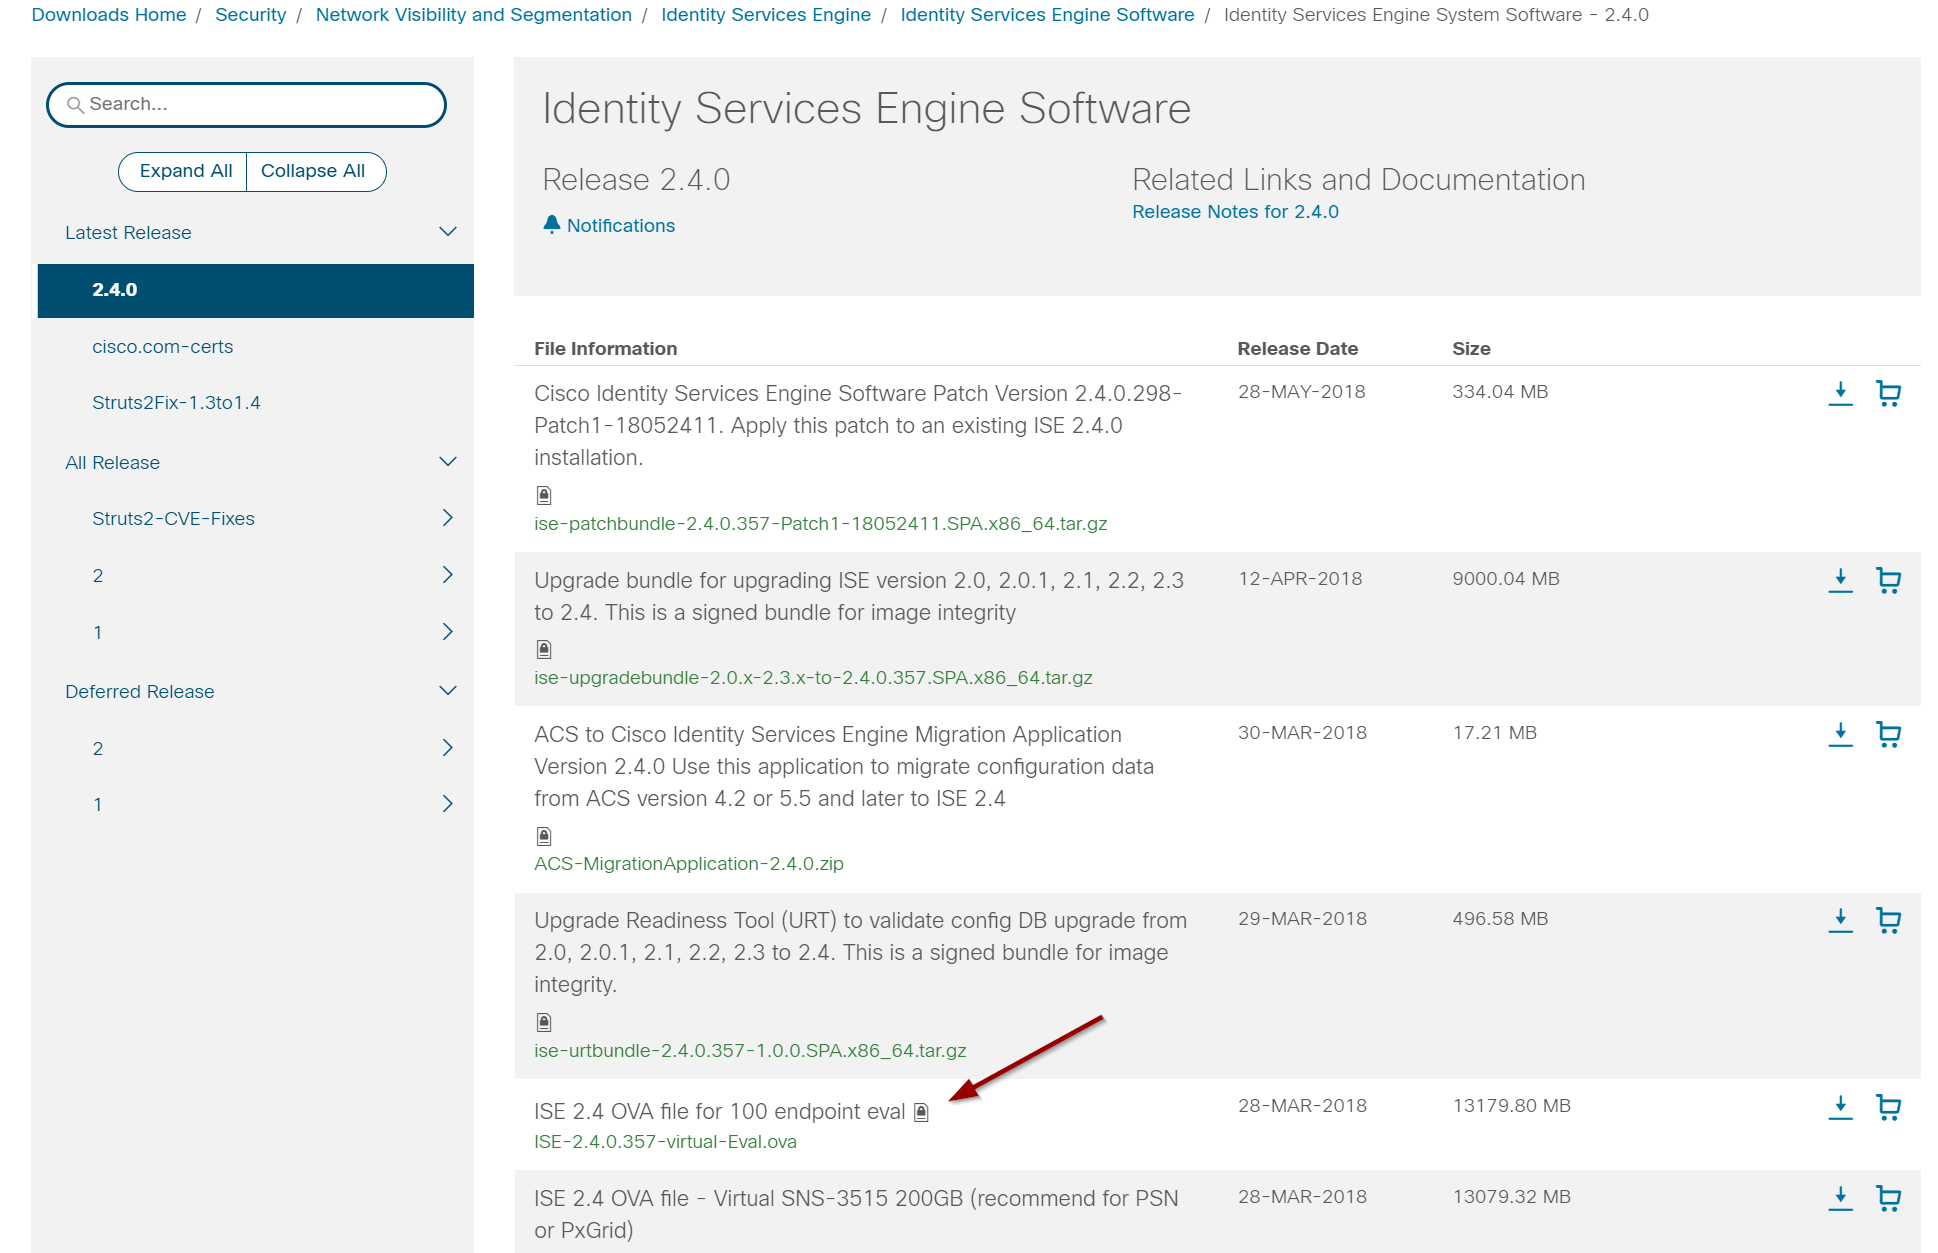Click Collapse All button

pyautogui.click(x=314, y=171)
